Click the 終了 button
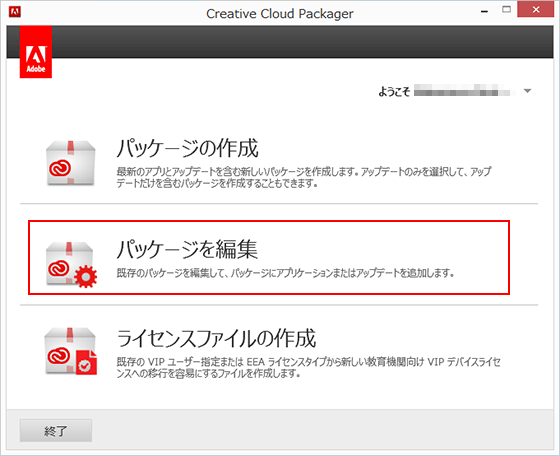 (x=56, y=431)
